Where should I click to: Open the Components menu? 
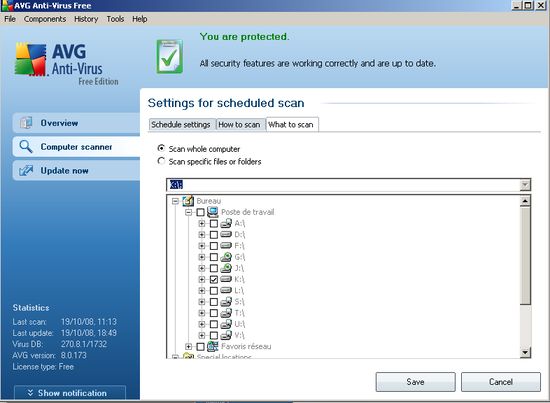coord(45,19)
